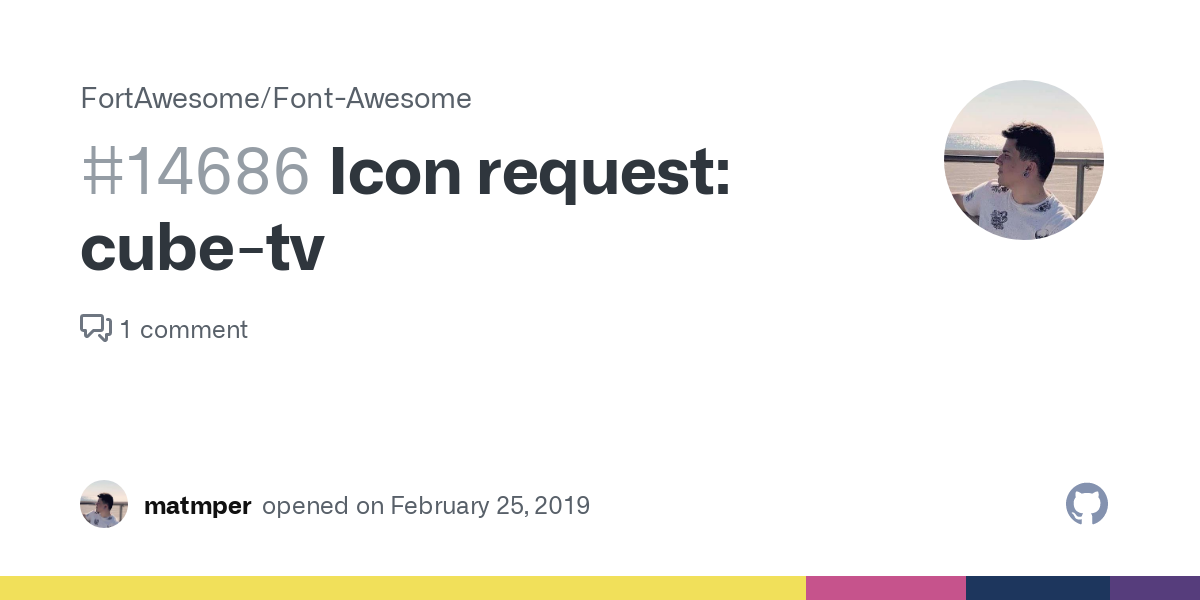Pick the yellow language bar segment
This screenshot has height=600, width=1200.
(403, 588)
